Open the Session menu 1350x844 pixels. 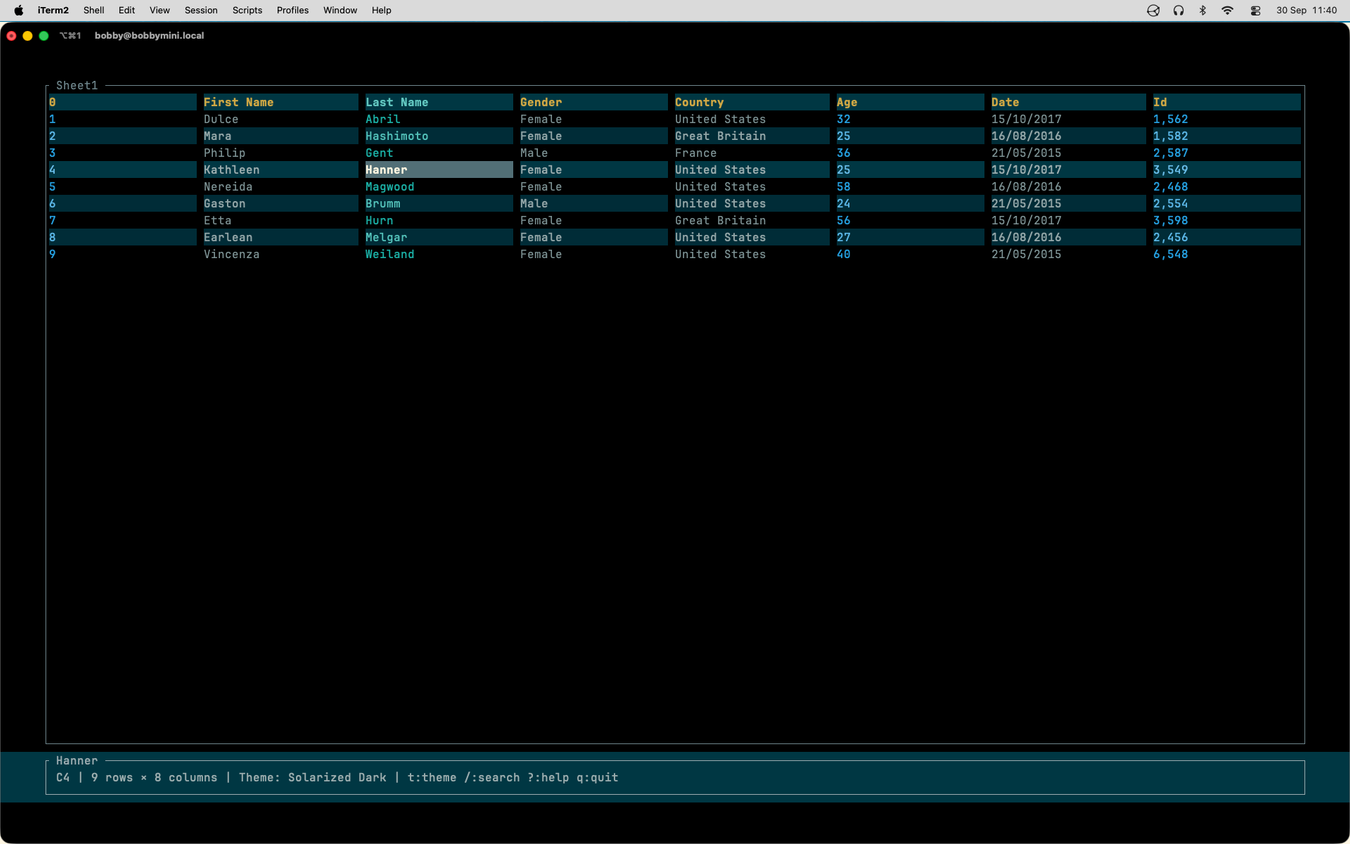pos(201,10)
